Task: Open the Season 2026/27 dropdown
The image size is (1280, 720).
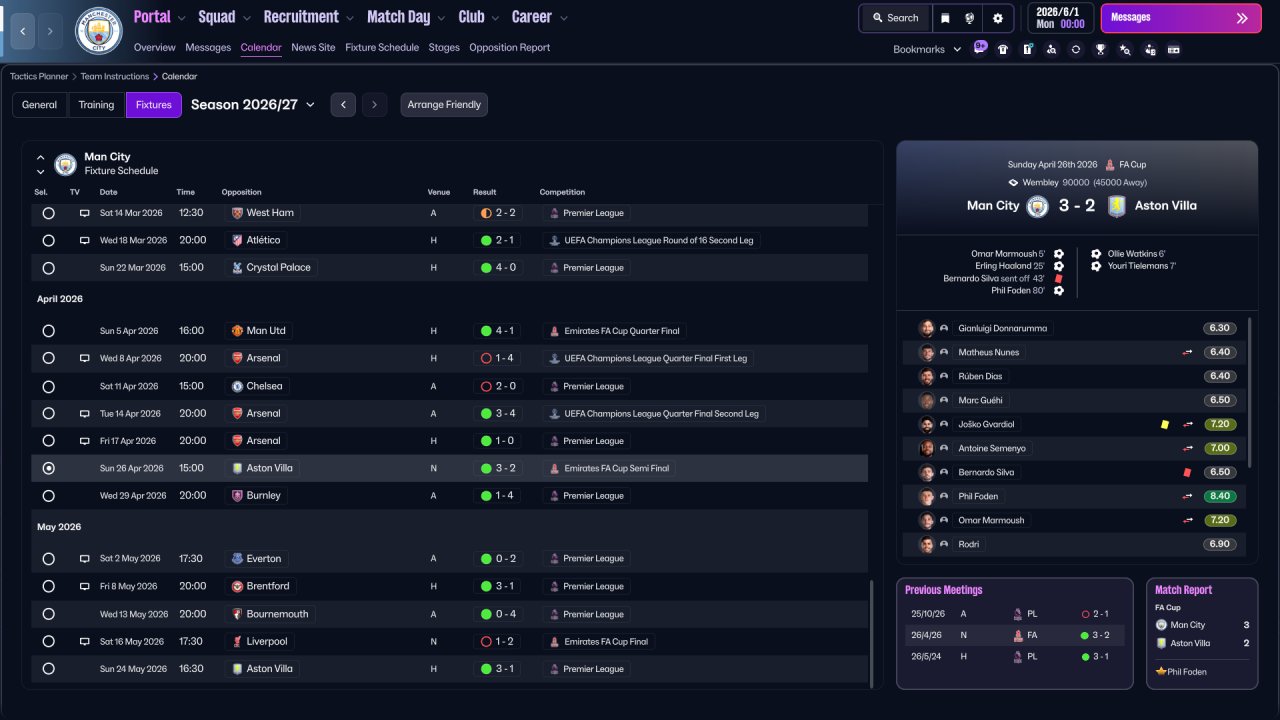Action: pos(253,105)
